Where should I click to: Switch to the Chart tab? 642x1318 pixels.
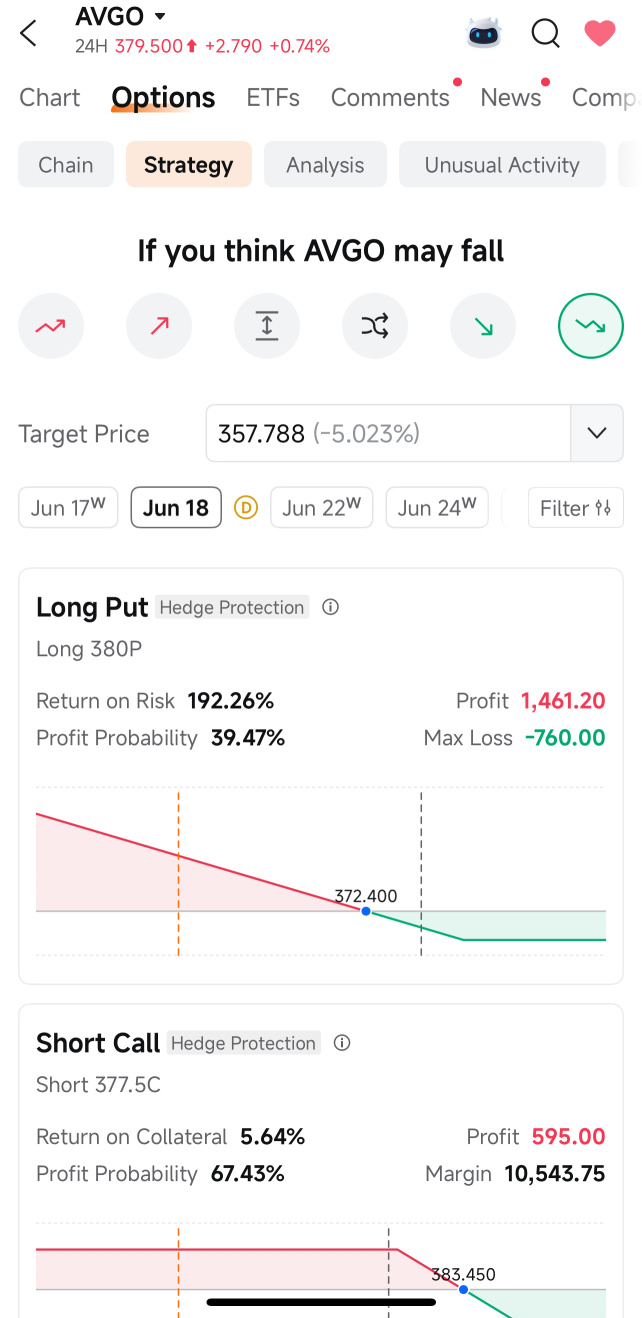(x=50, y=97)
